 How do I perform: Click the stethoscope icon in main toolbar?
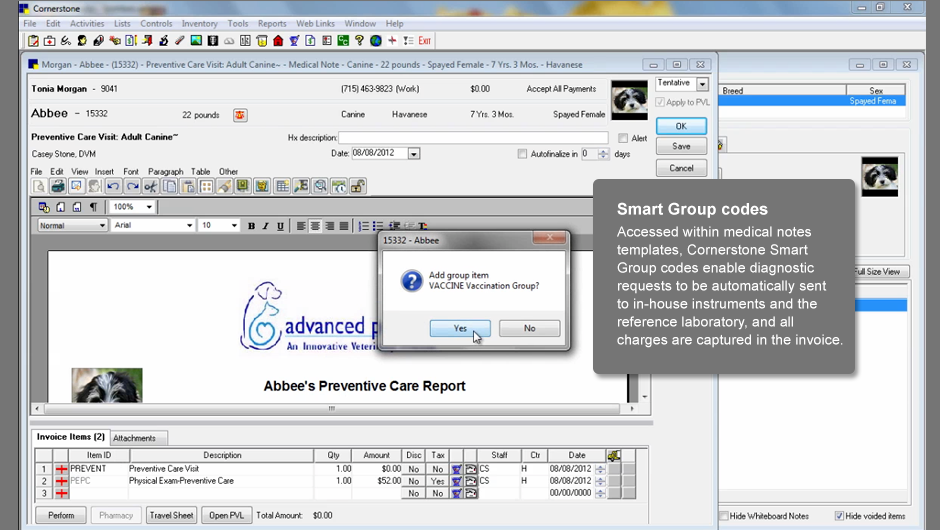coord(65,41)
